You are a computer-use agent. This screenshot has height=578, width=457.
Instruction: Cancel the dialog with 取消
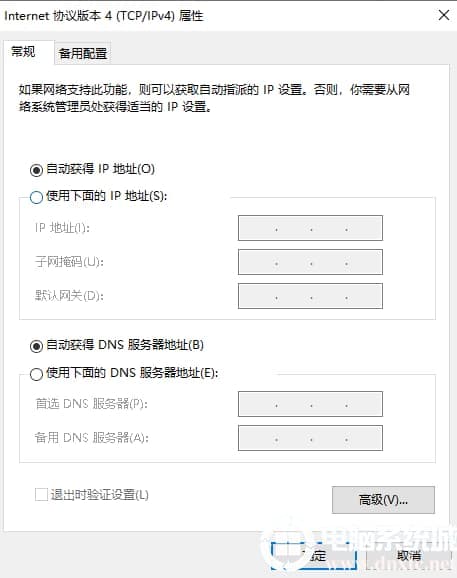(x=408, y=556)
